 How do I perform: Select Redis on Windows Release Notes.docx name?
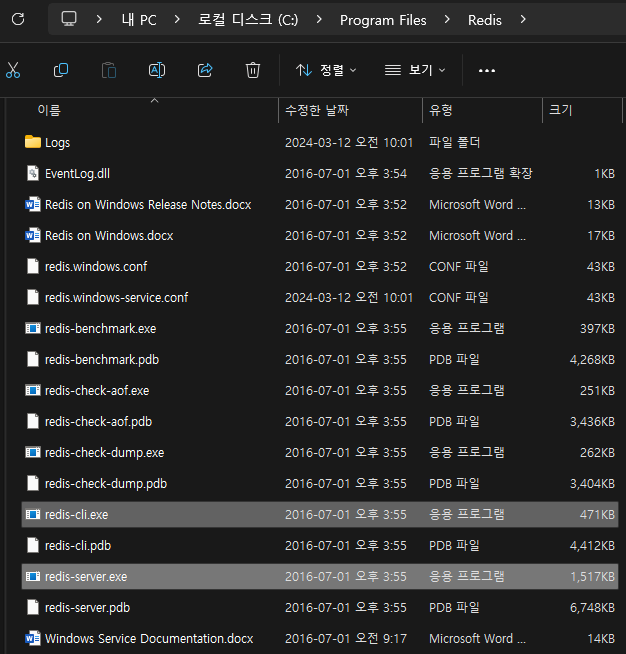148,204
